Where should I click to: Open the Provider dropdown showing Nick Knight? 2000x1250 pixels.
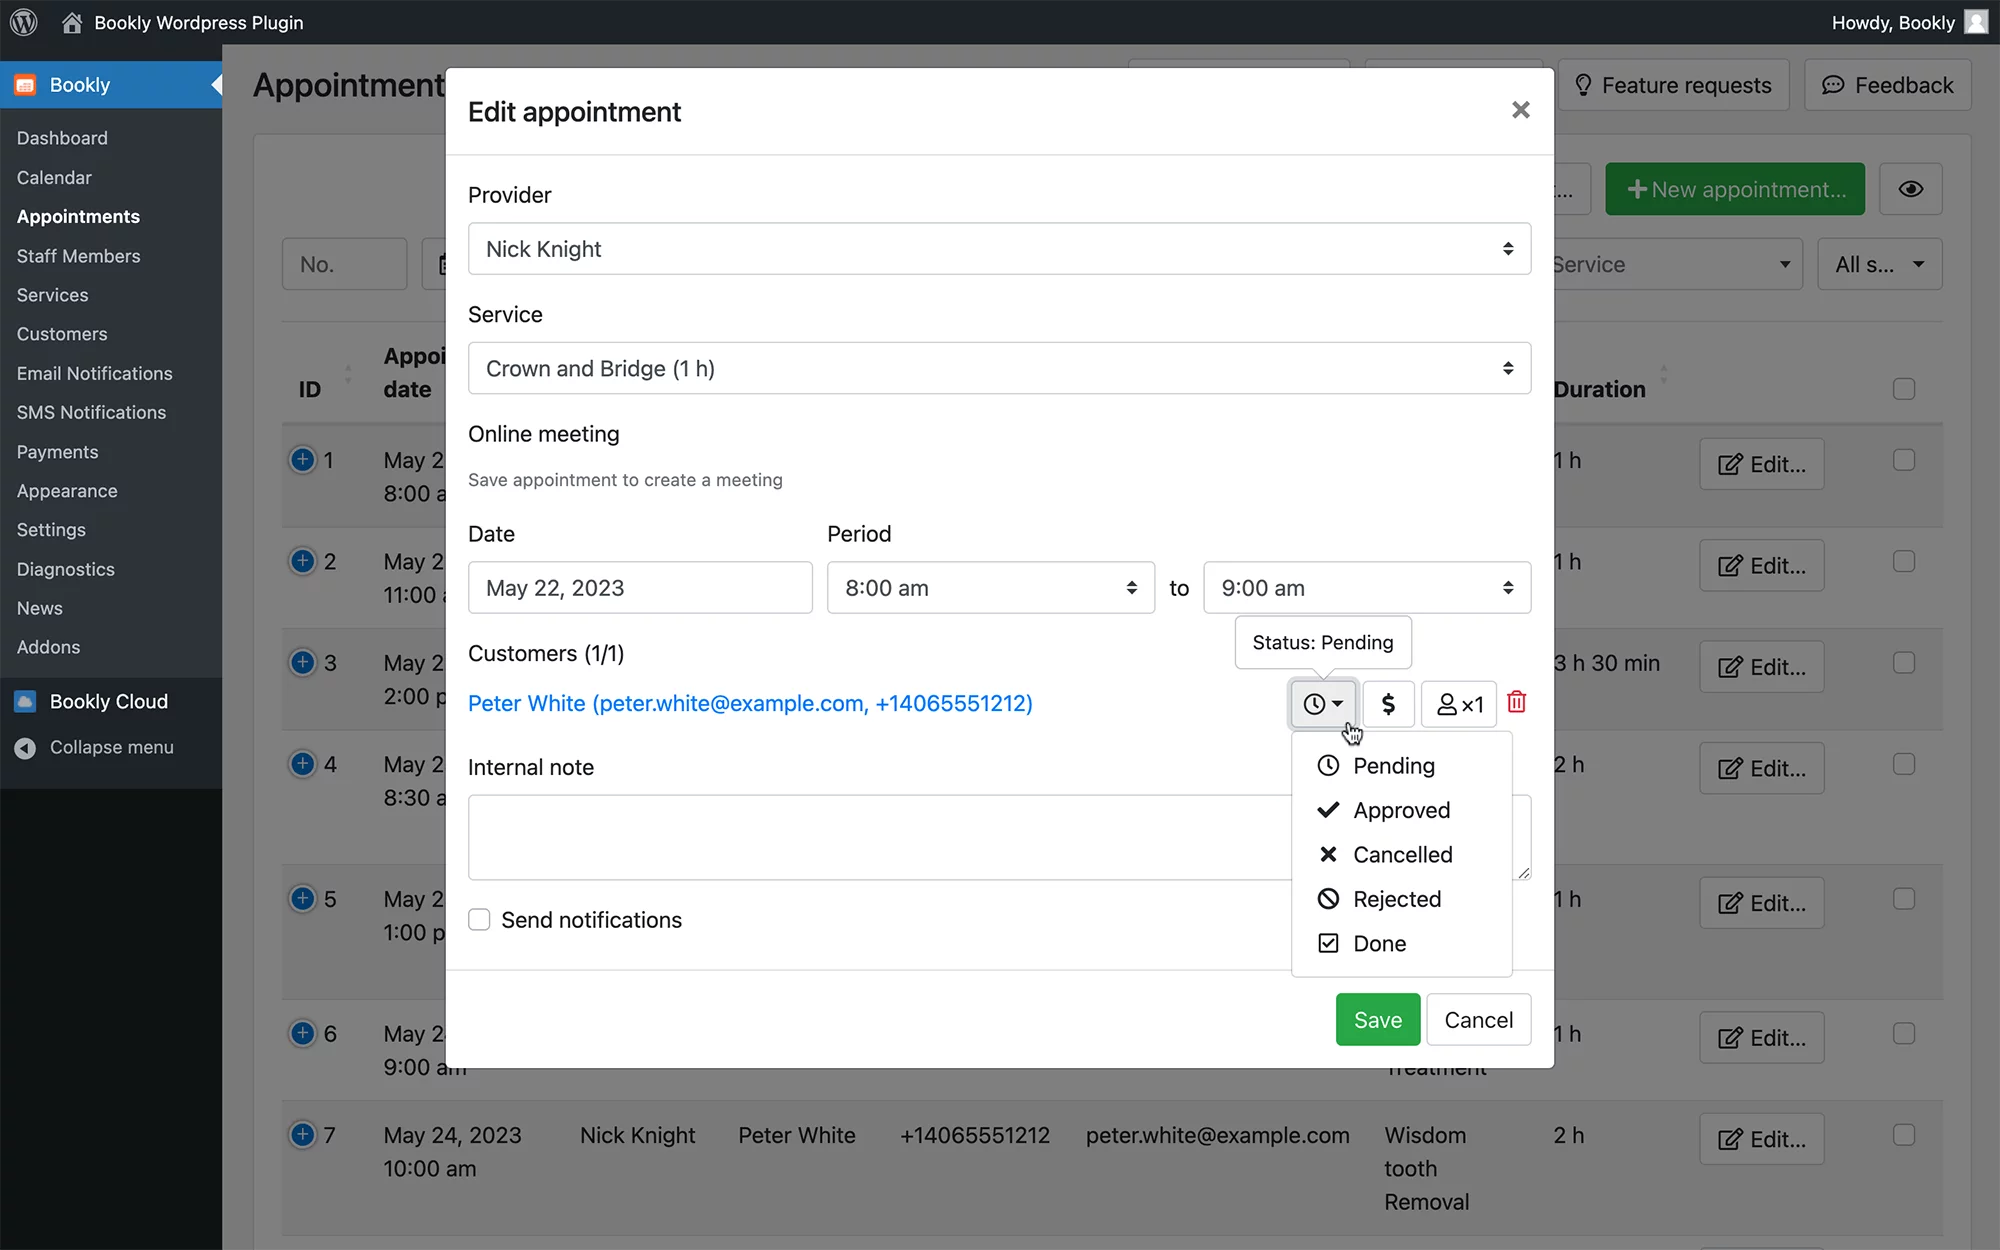999,249
